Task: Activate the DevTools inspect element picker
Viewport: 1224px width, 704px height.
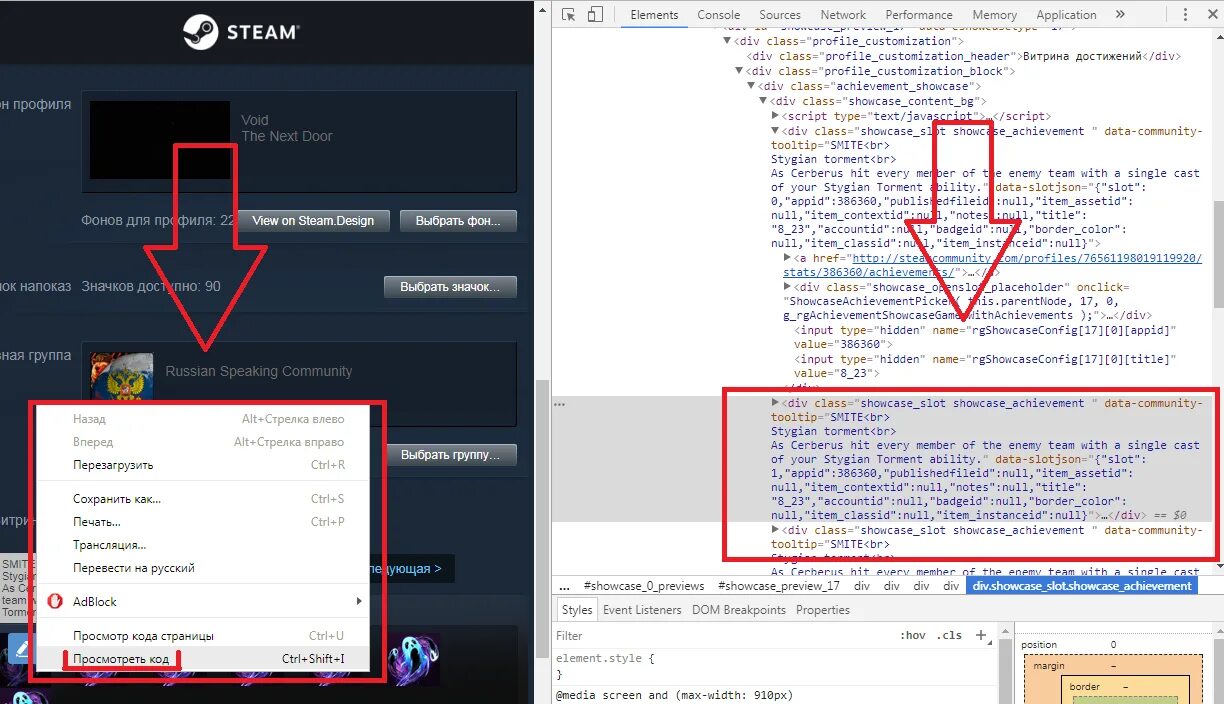Action: point(568,14)
